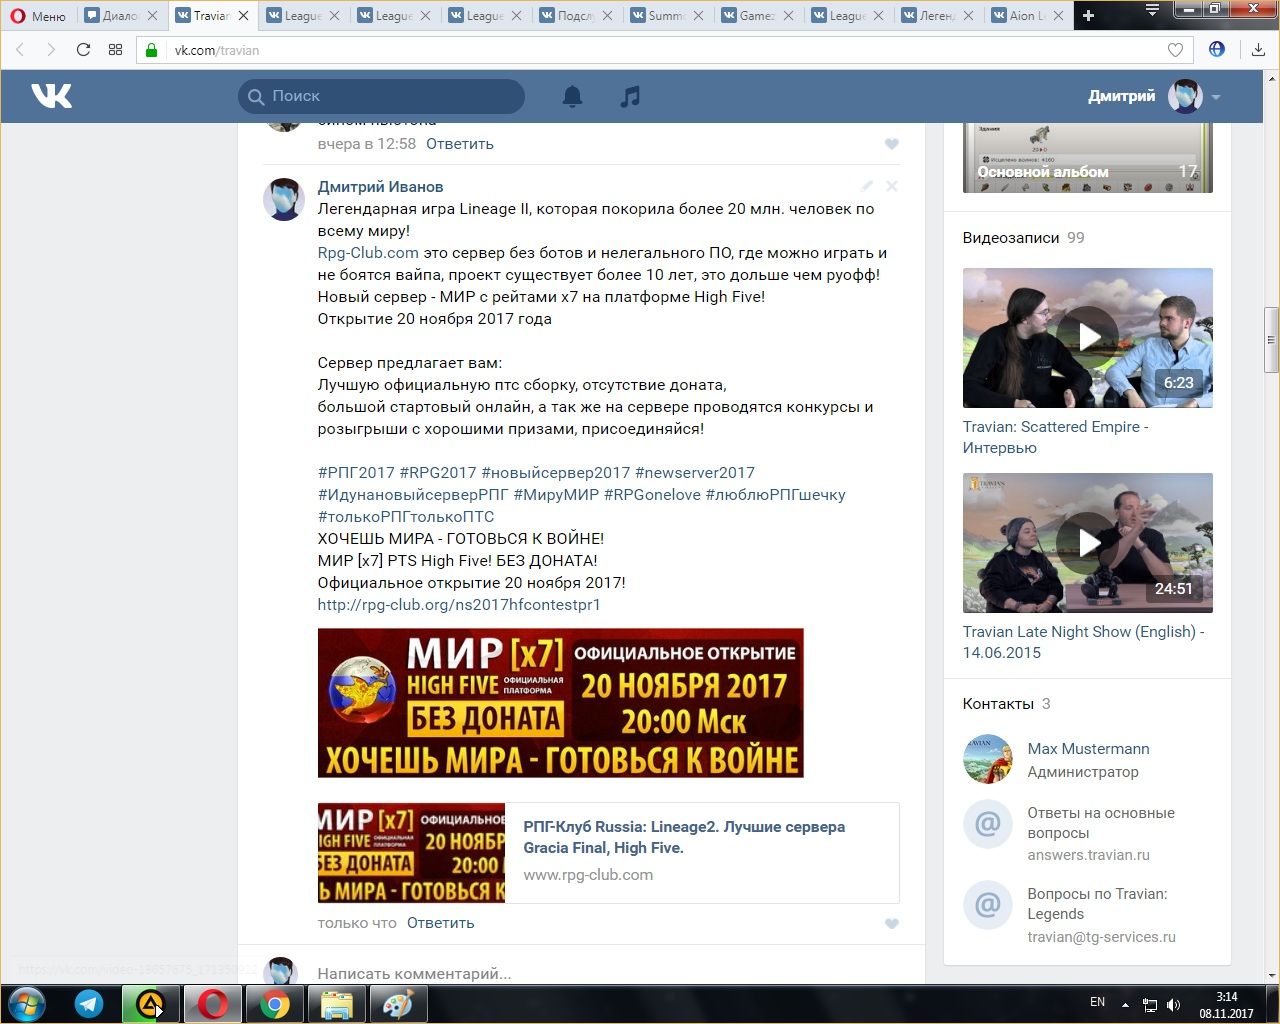Open the EN language indicator

1097,1002
